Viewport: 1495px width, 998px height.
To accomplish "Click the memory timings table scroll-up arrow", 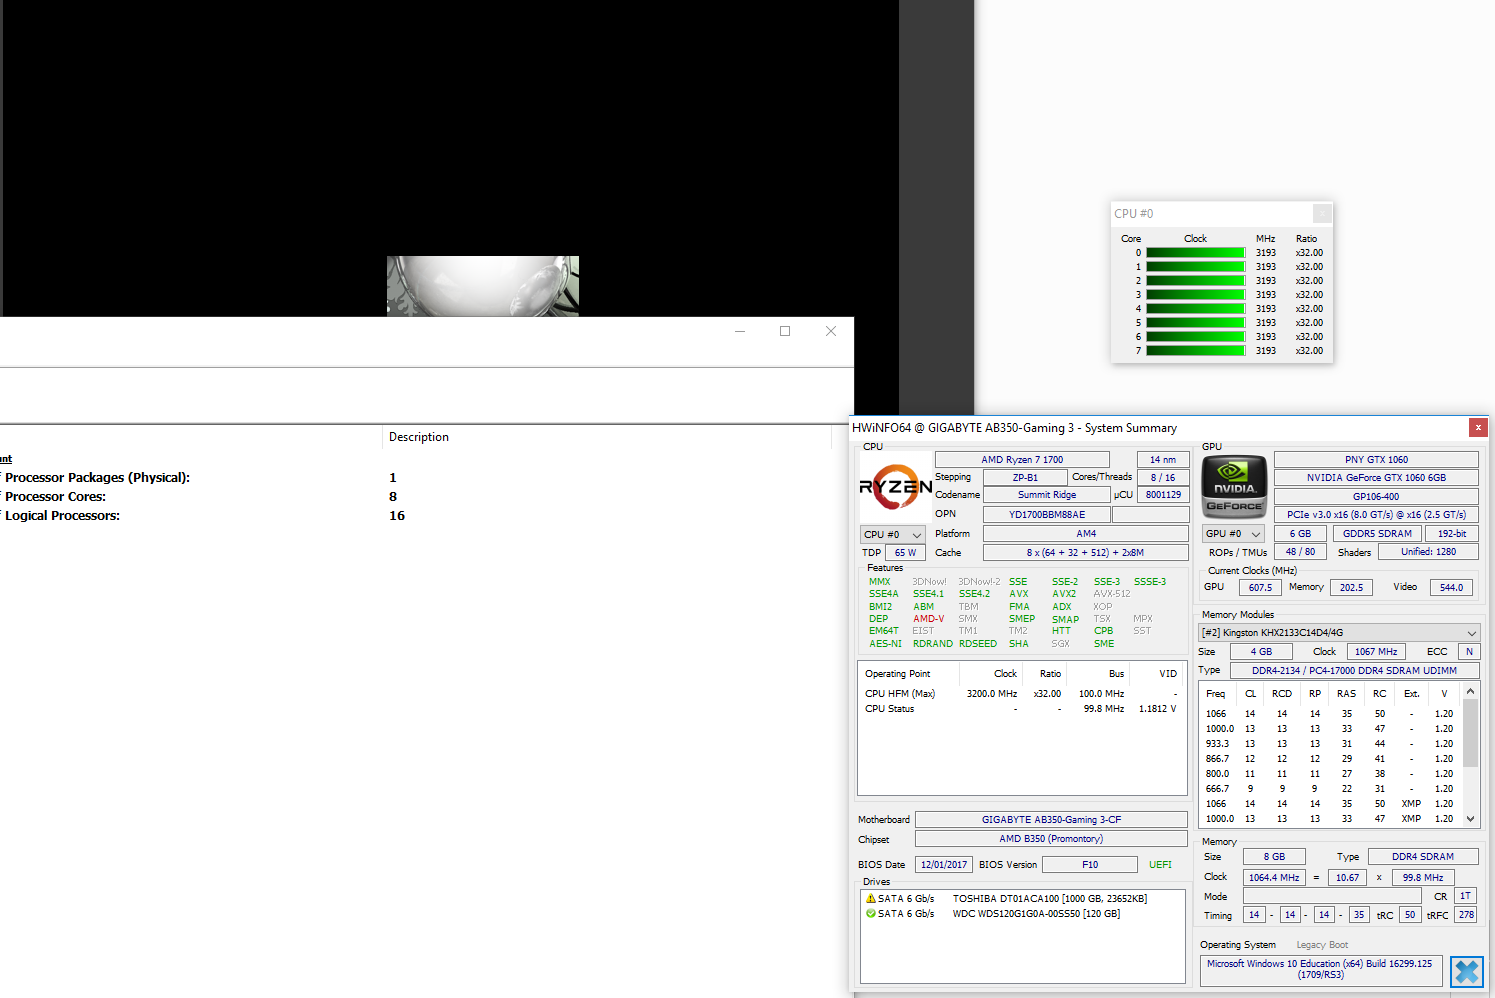I will (1470, 692).
